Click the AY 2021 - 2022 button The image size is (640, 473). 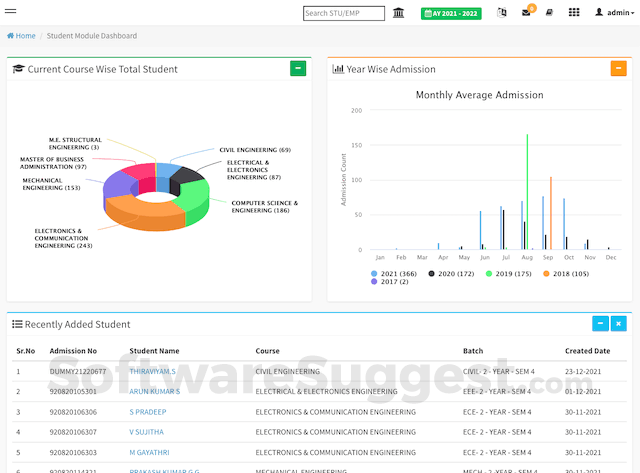[451, 13]
